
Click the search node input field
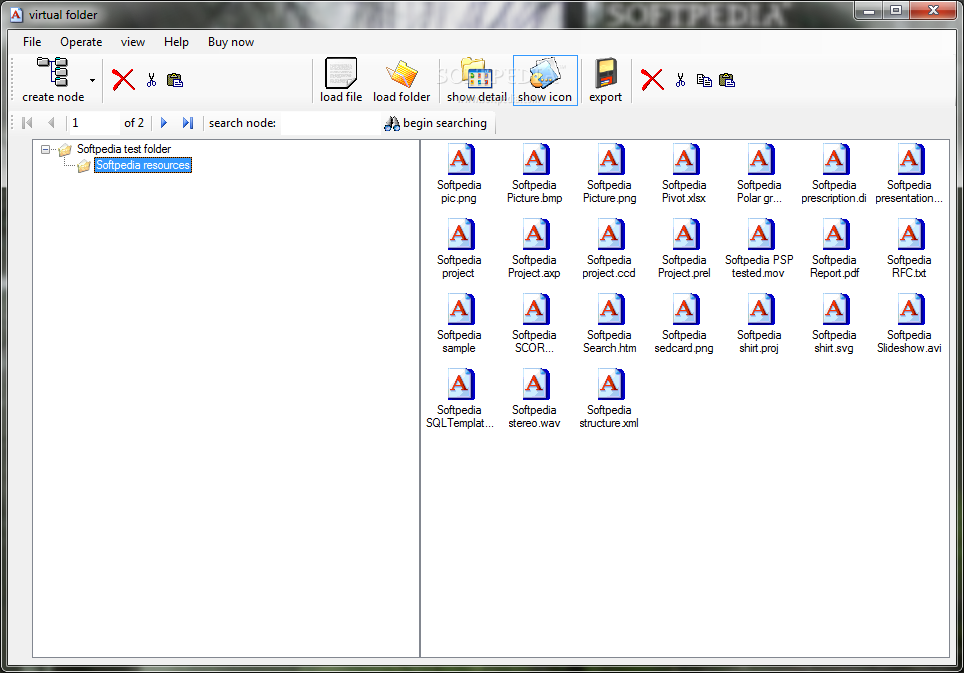click(x=329, y=123)
